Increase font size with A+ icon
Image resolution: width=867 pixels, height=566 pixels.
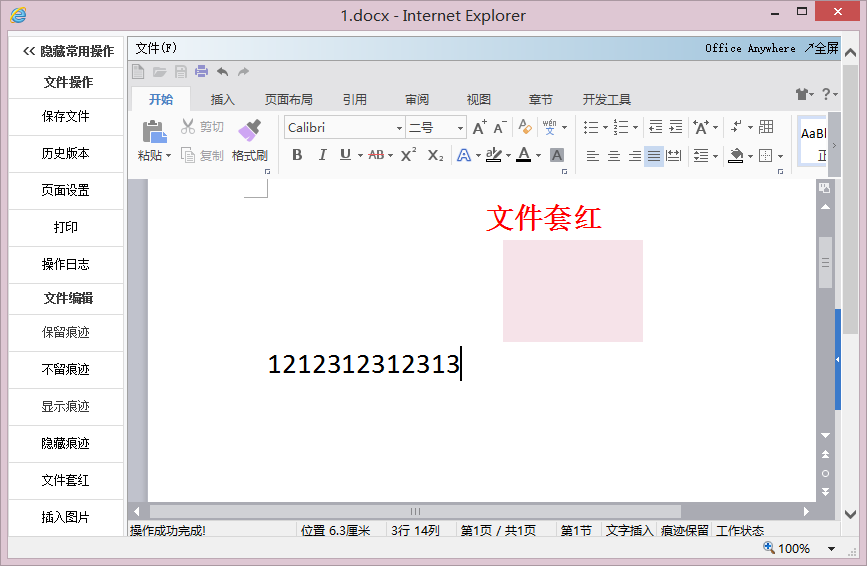pos(479,128)
